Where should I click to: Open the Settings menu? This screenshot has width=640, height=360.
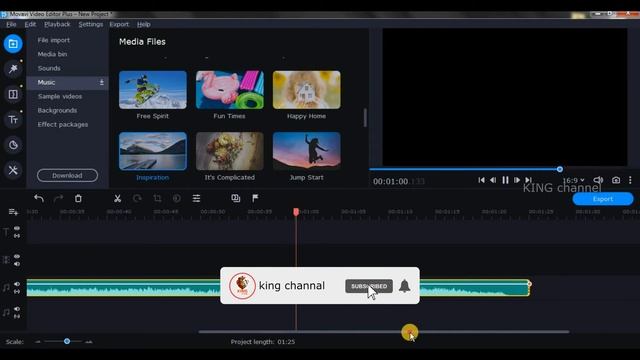pyautogui.click(x=91, y=24)
